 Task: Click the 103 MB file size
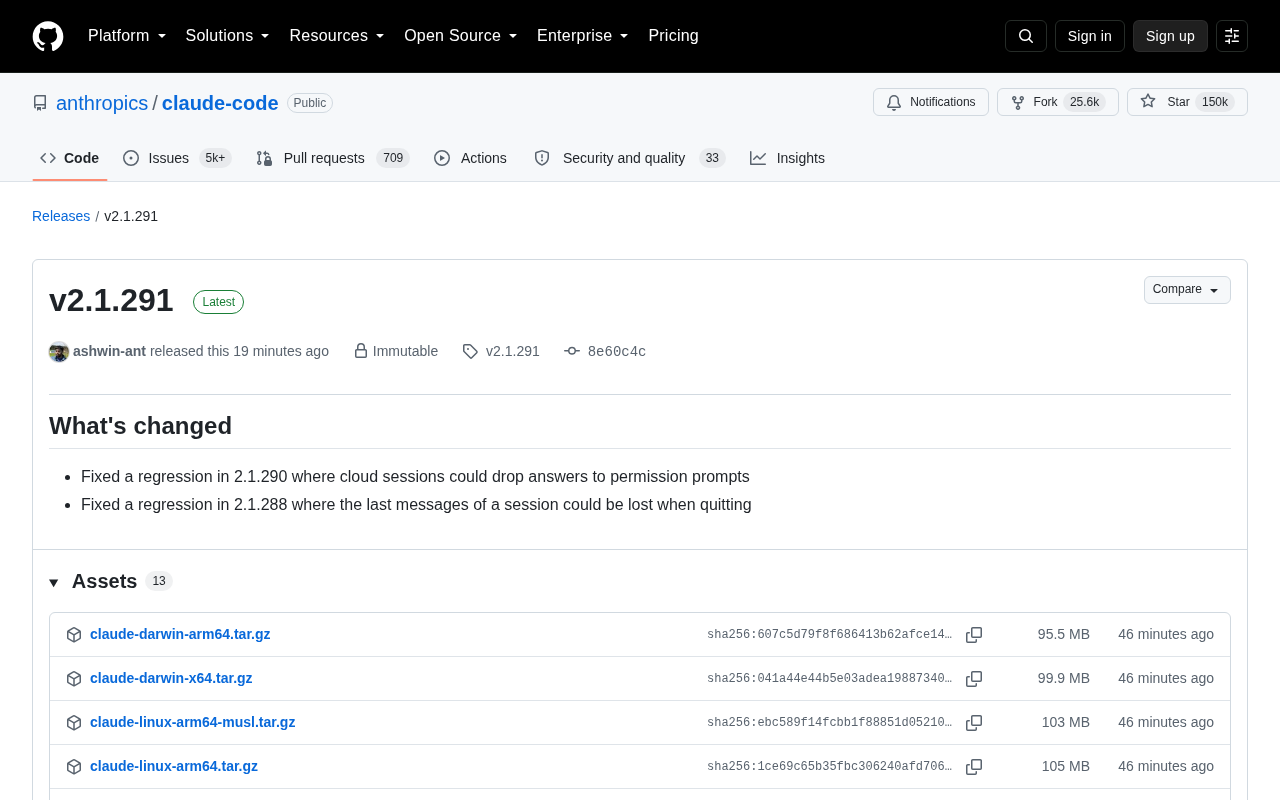pyautogui.click(x=1066, y=722)
